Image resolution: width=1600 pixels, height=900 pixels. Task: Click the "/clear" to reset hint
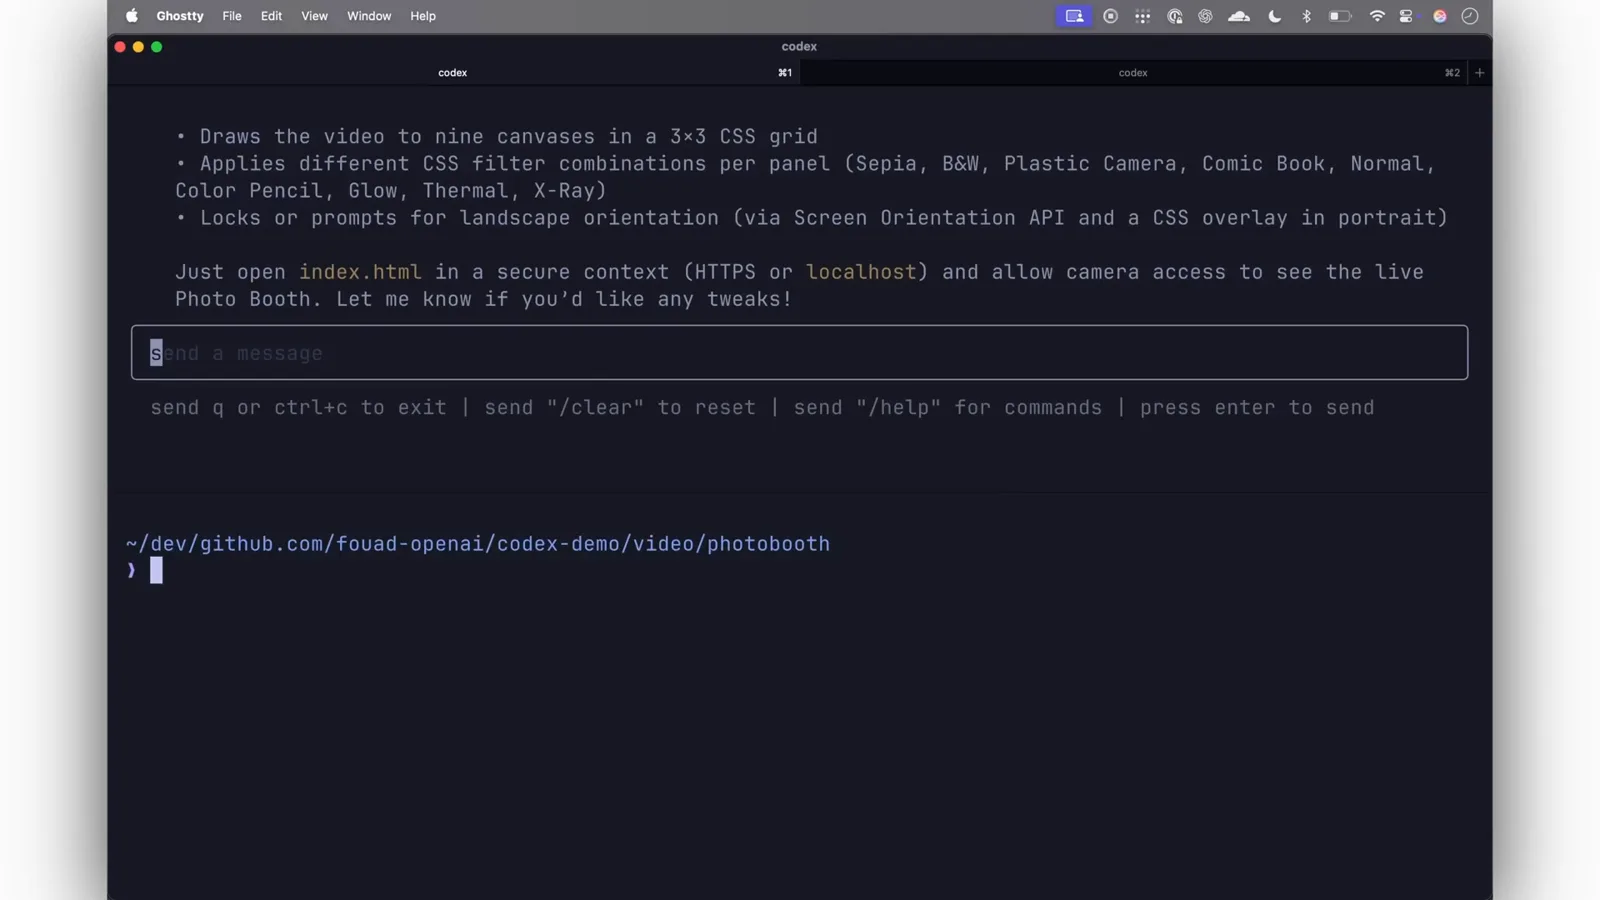coord(620,408)
